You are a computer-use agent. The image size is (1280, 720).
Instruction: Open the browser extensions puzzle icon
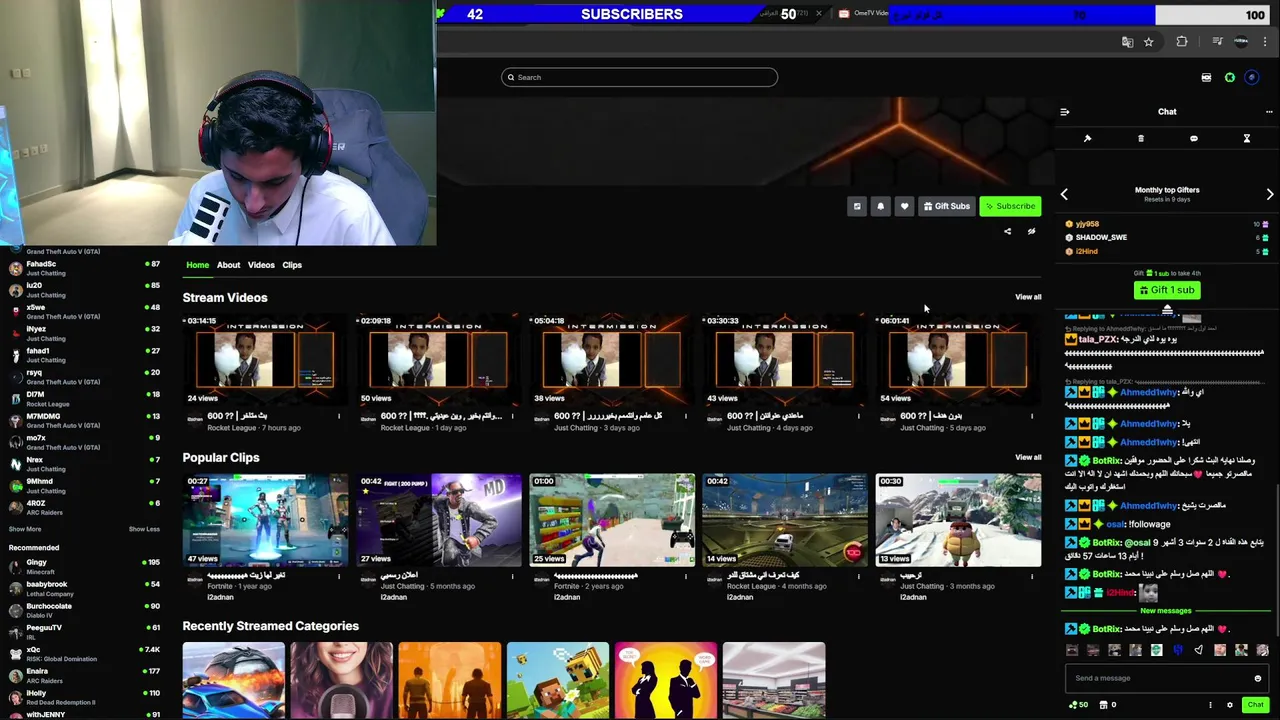click(x=1182, y=42)
